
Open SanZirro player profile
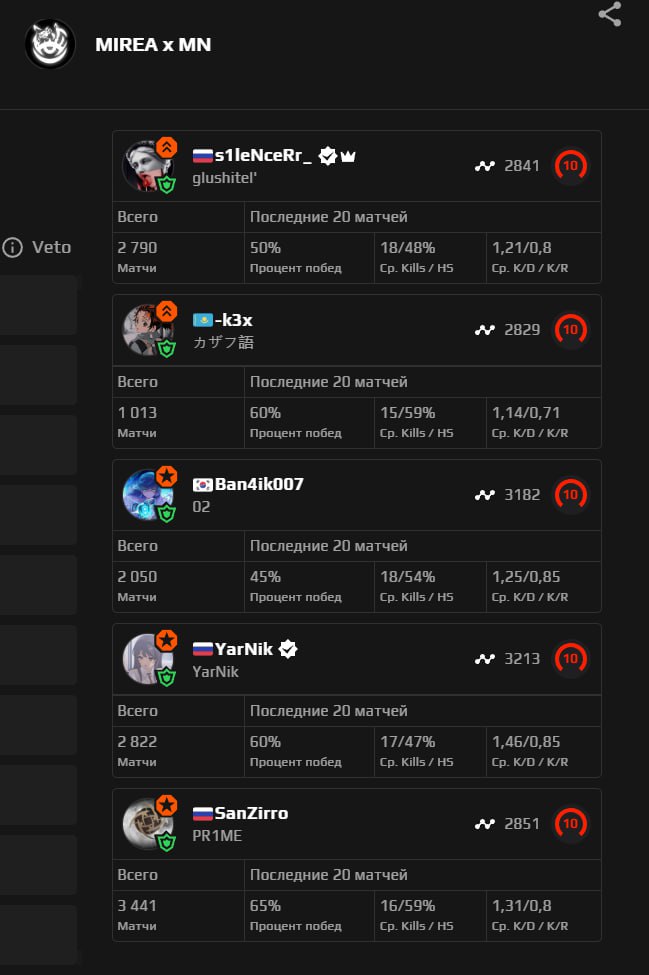click(x=251, y=813)
